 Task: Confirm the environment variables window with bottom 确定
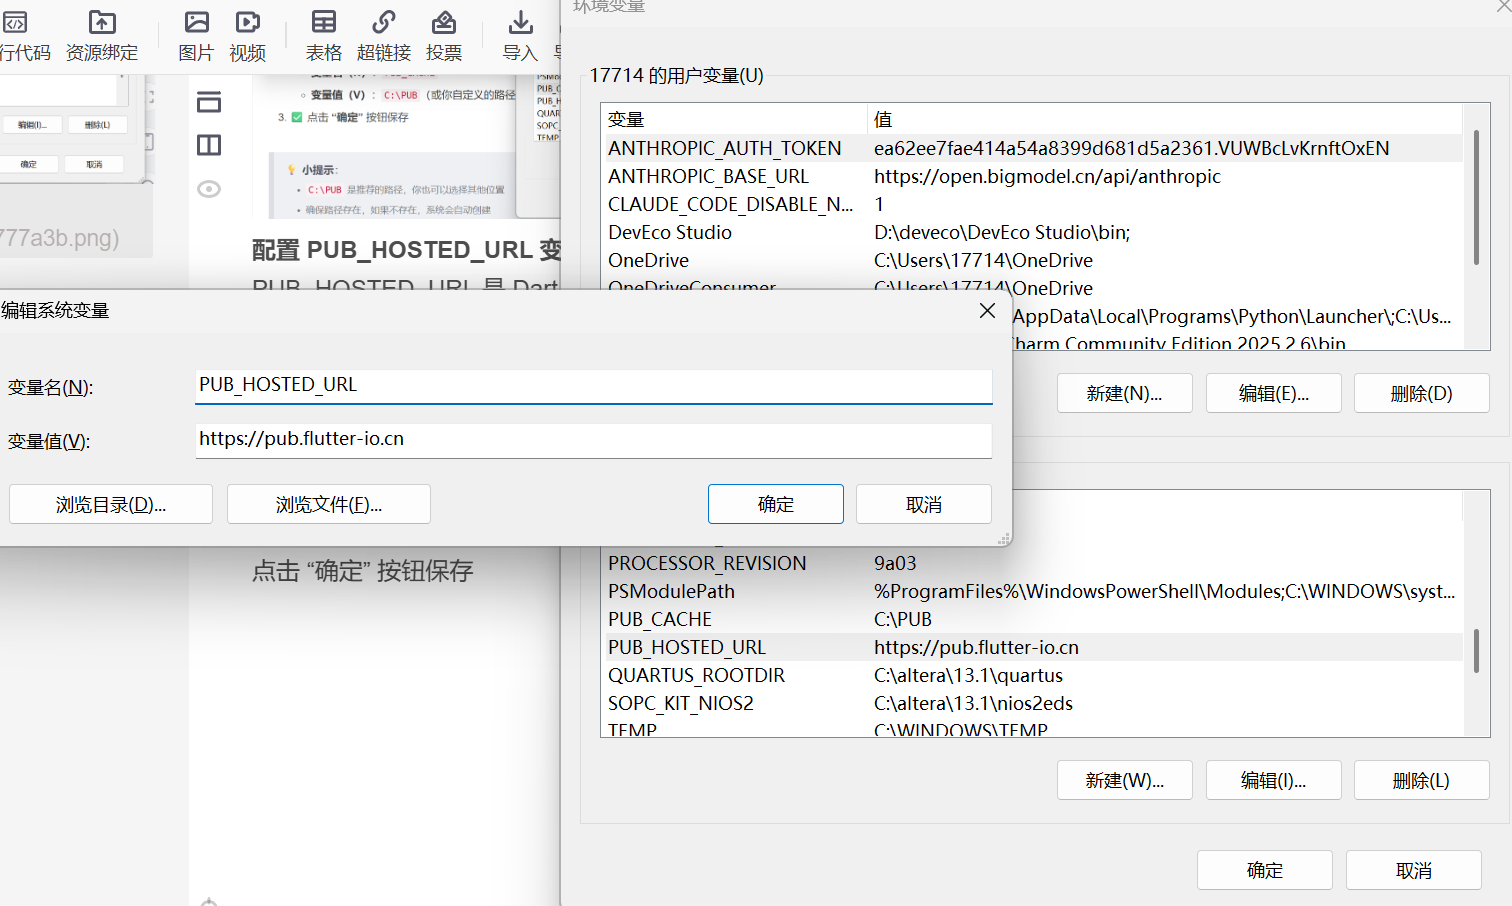(x=1265, y=870)
